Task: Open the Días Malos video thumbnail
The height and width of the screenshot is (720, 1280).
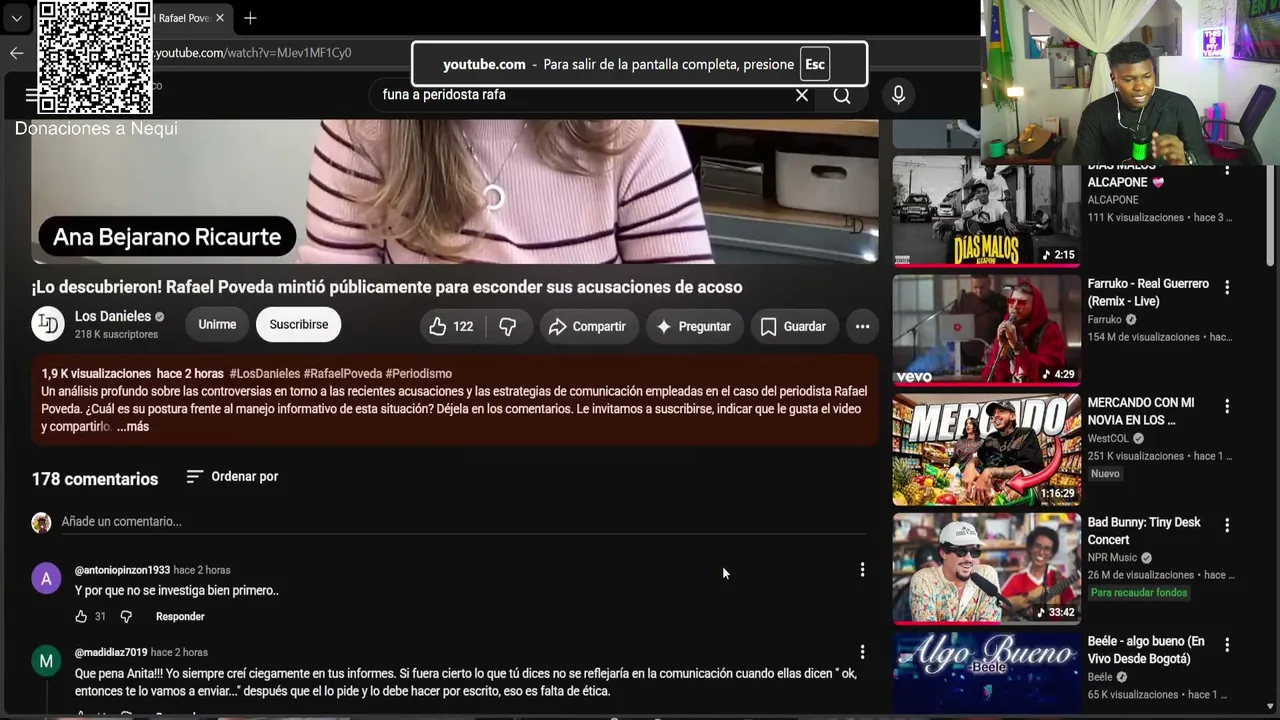Action: (986, 210)
